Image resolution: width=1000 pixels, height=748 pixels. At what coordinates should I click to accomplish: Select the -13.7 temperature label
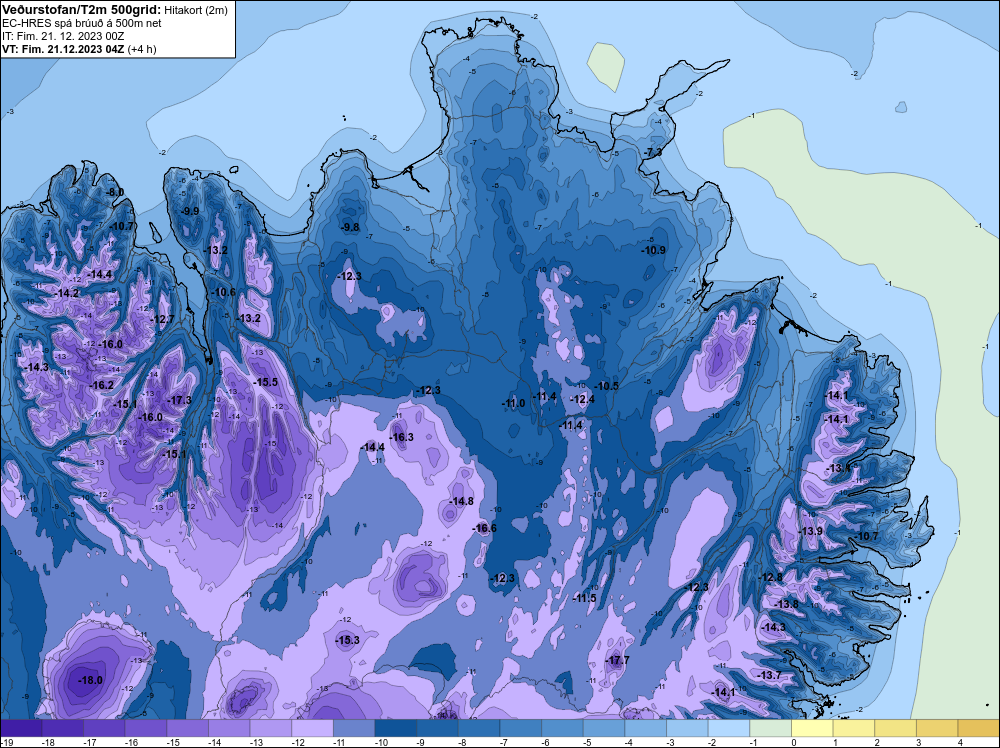(x=769, y=675)
